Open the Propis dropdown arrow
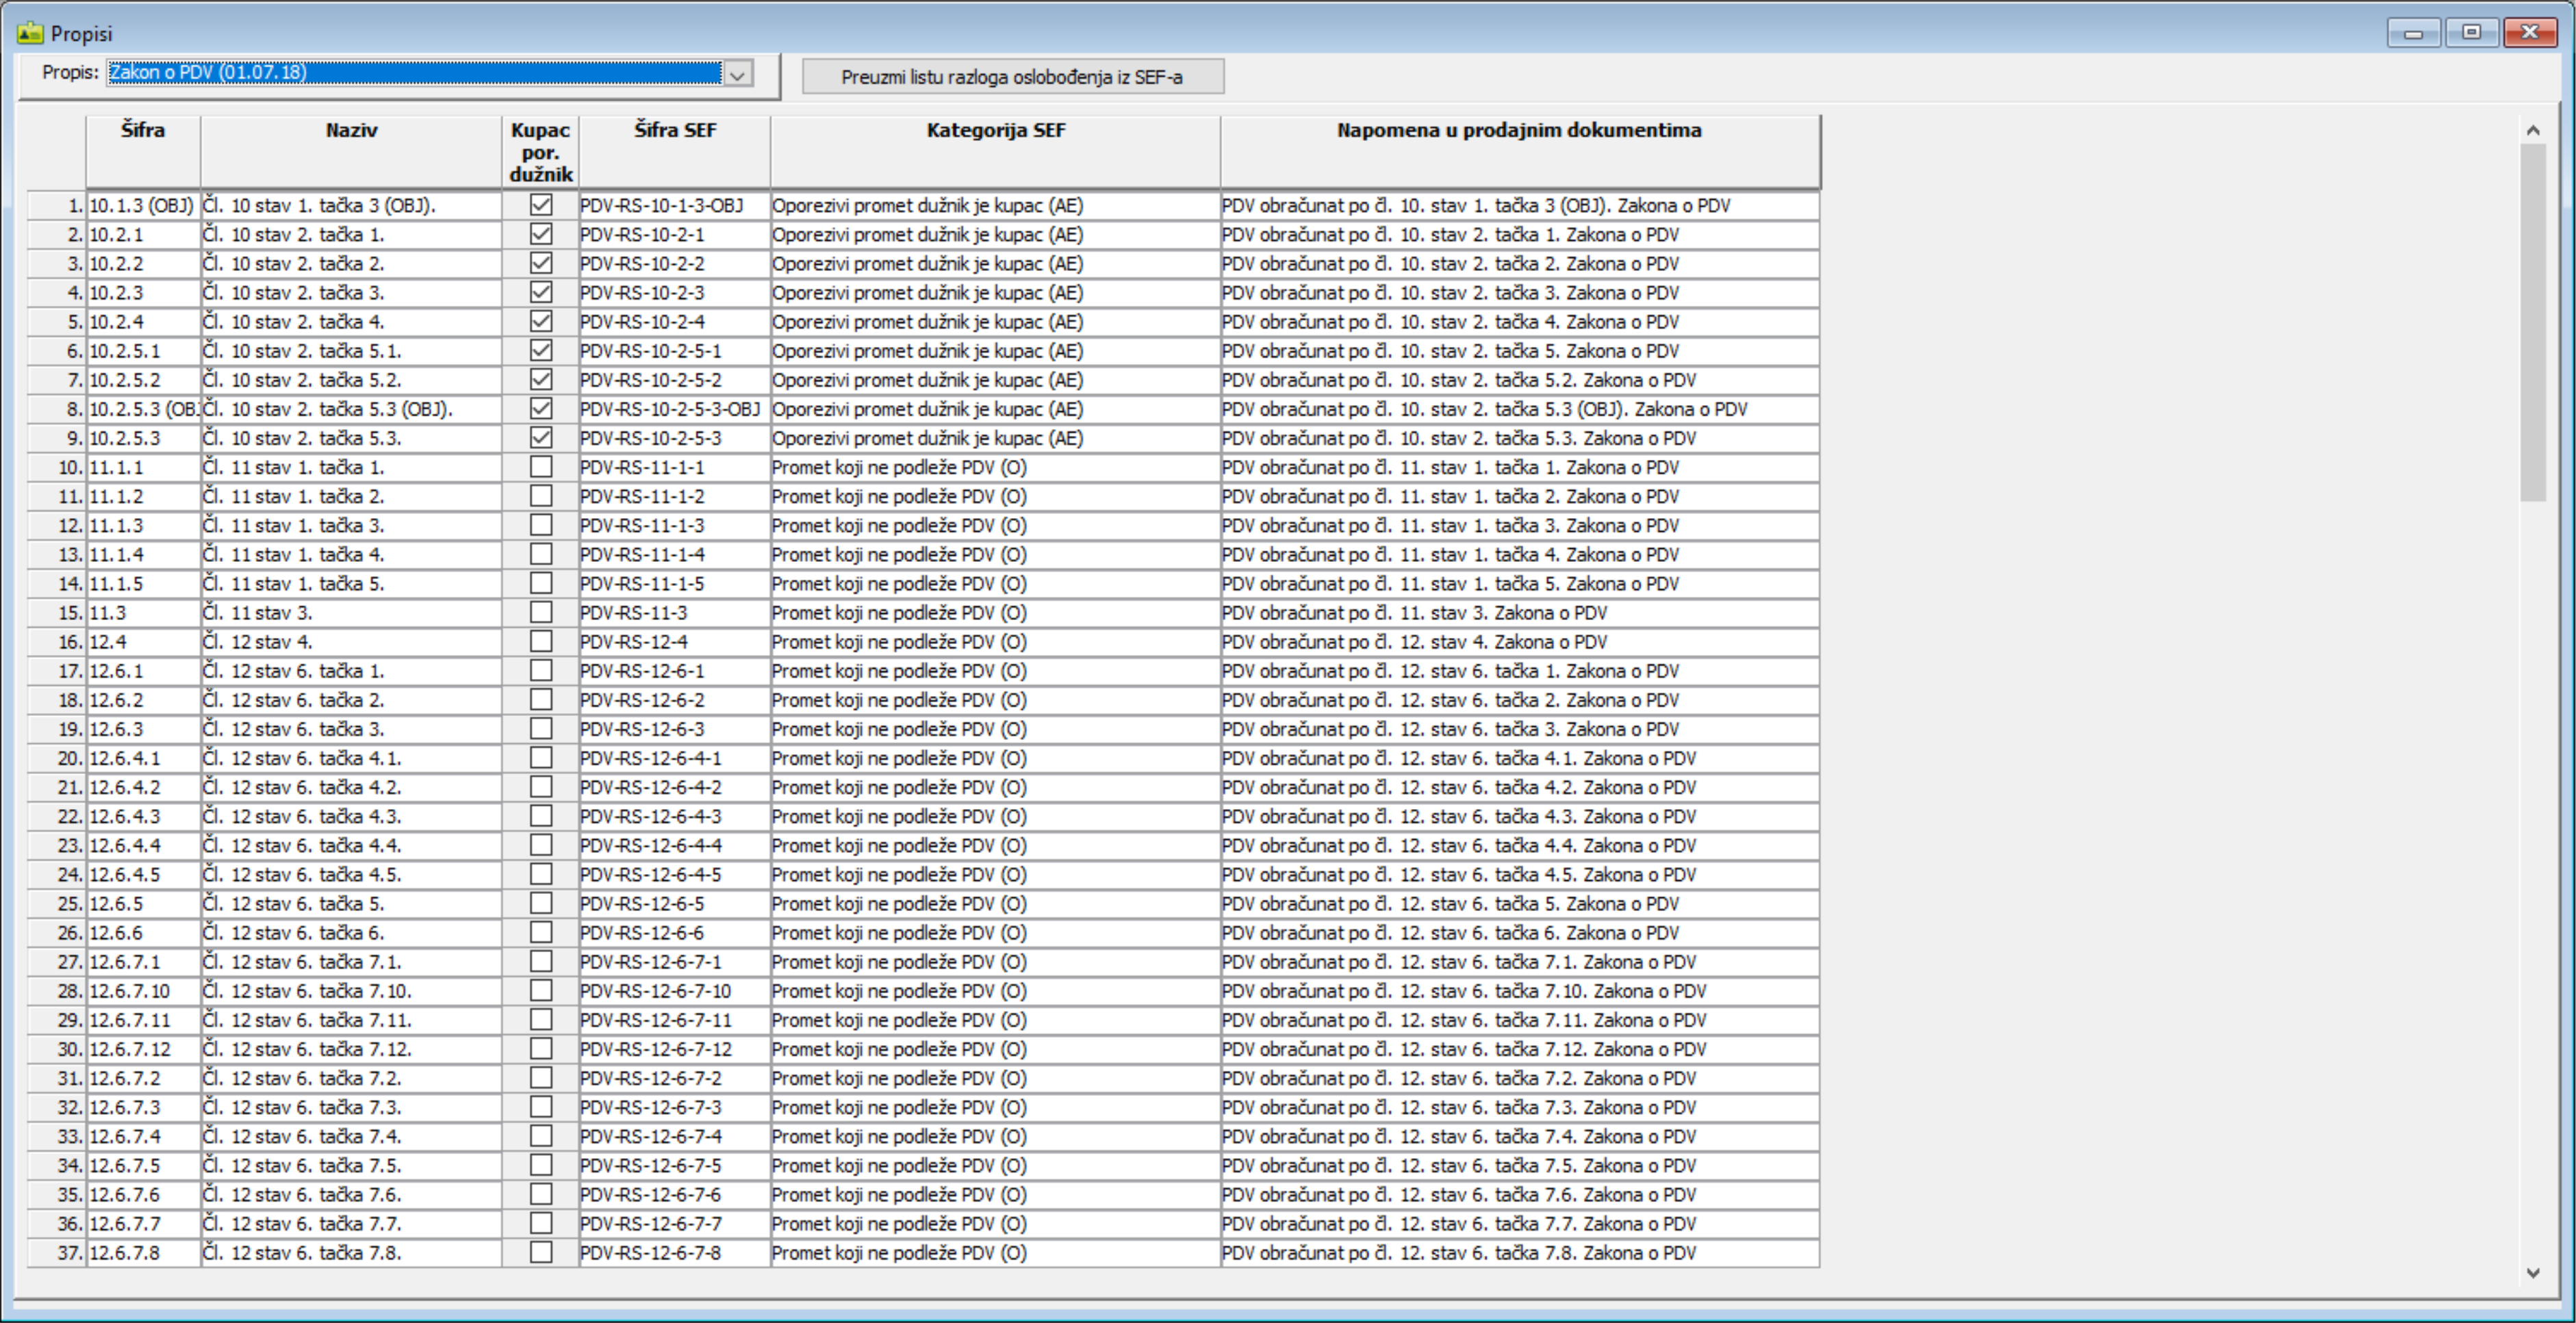 pyautogui.click(x=738, y=74)
